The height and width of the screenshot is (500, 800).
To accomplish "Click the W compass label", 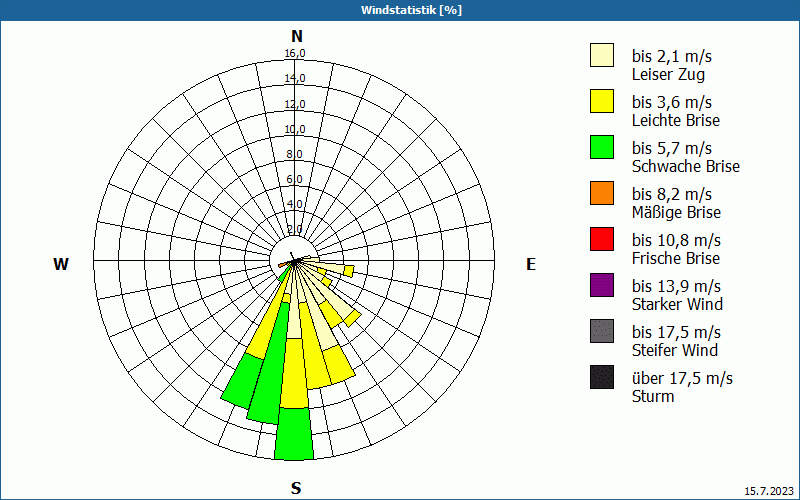I will [x=61, y=264].
